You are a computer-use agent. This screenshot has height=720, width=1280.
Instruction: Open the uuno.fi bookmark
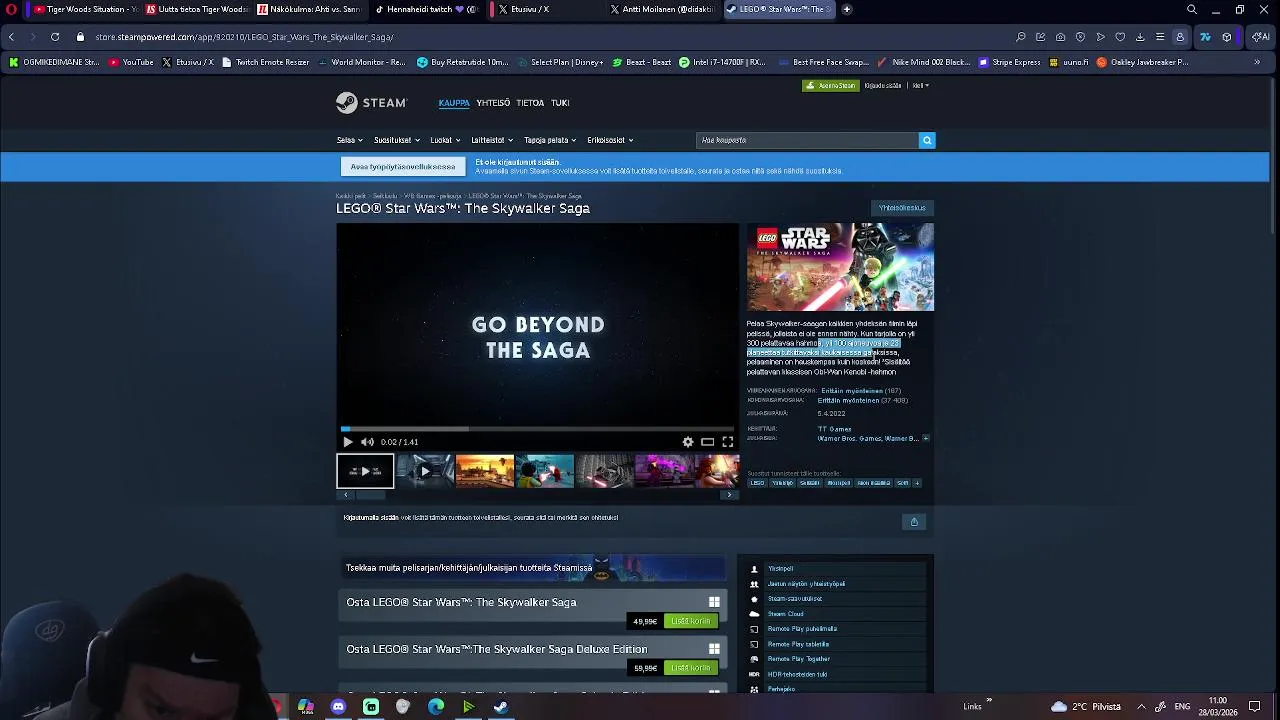[x=1069, y=62]
